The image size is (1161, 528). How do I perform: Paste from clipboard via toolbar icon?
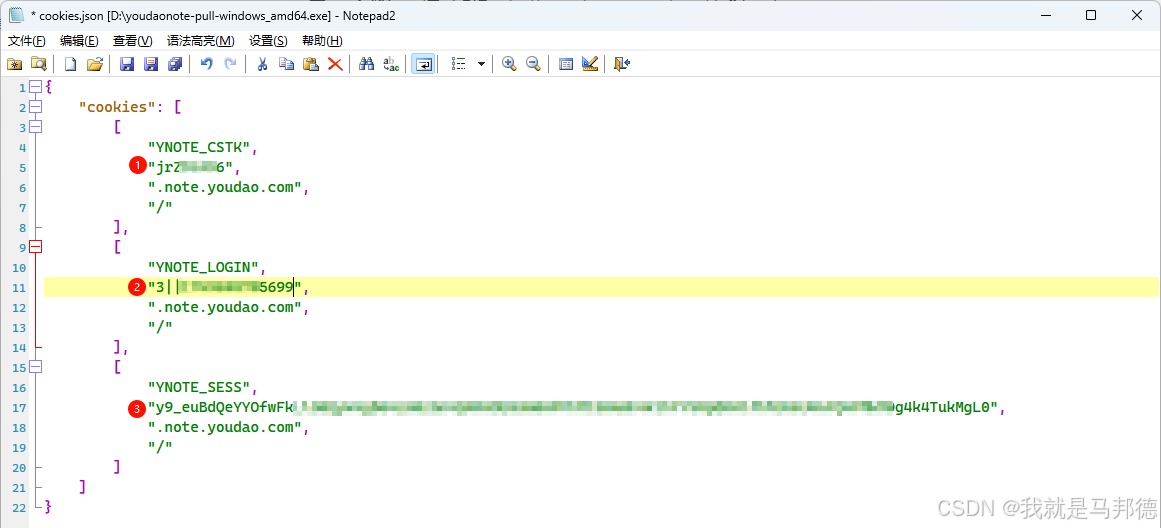(310, 64)
